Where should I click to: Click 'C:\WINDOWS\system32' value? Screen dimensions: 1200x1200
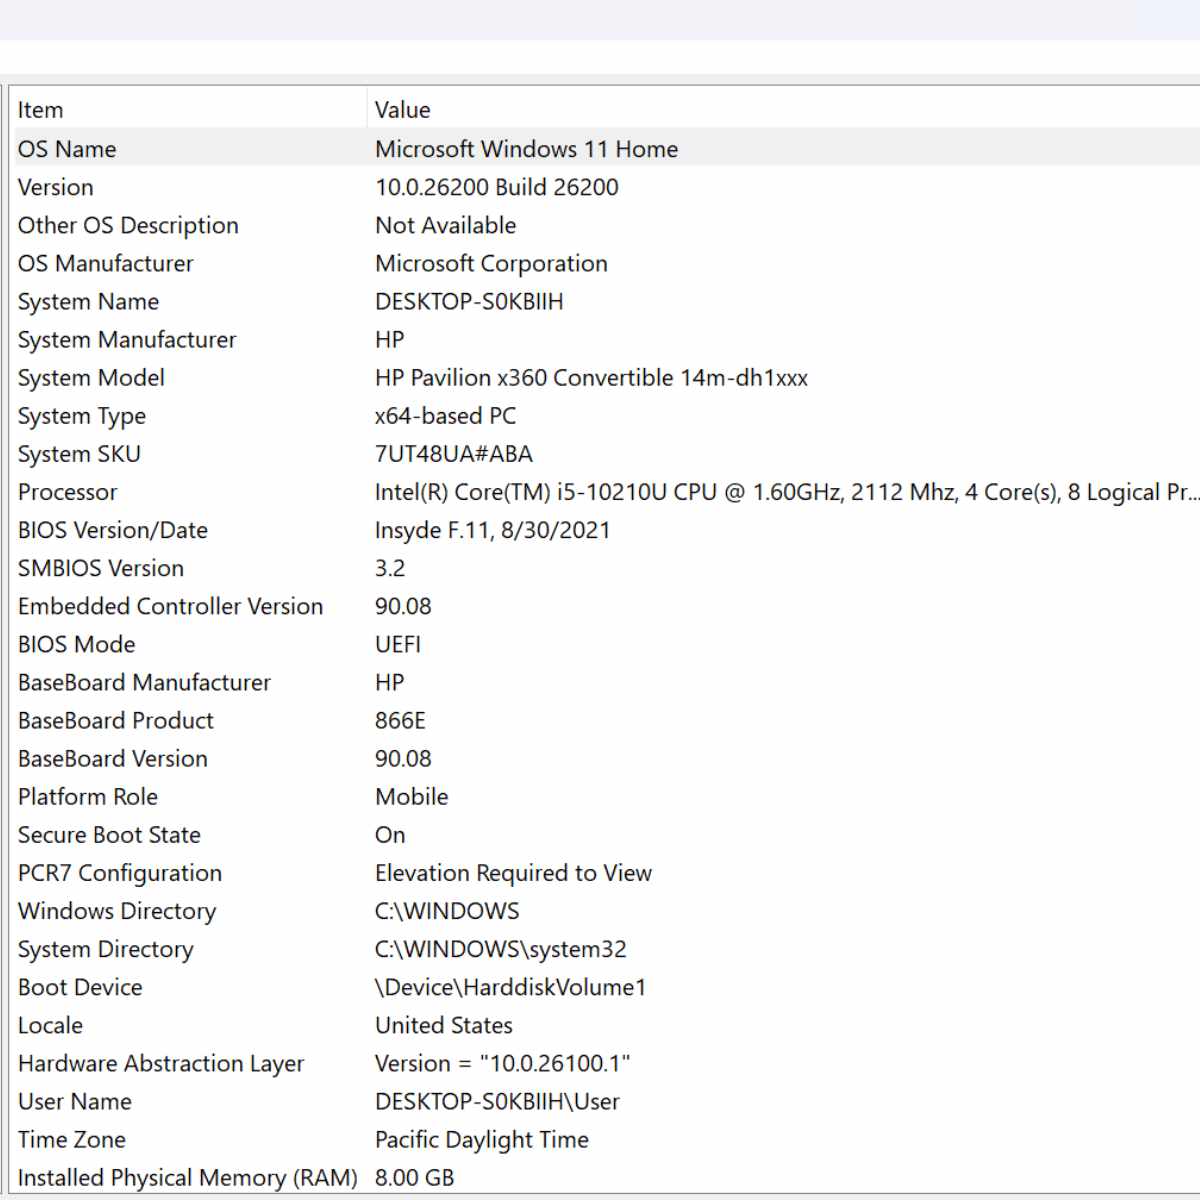coord(500,949)
